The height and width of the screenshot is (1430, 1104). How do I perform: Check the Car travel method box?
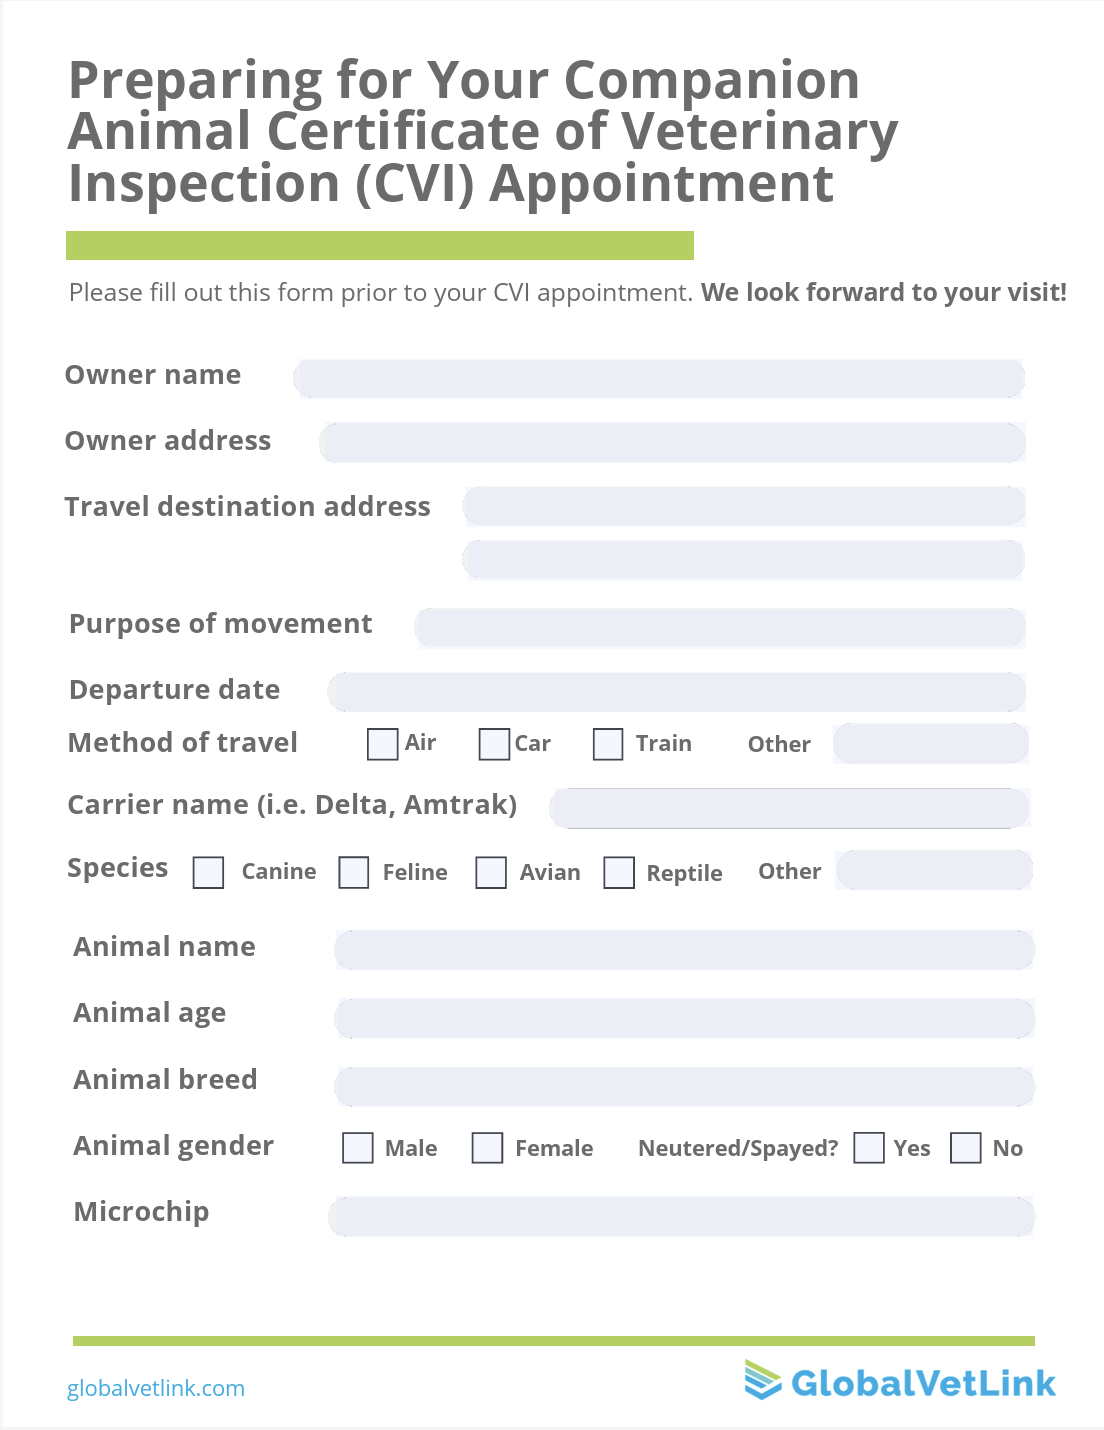[494, 744]
